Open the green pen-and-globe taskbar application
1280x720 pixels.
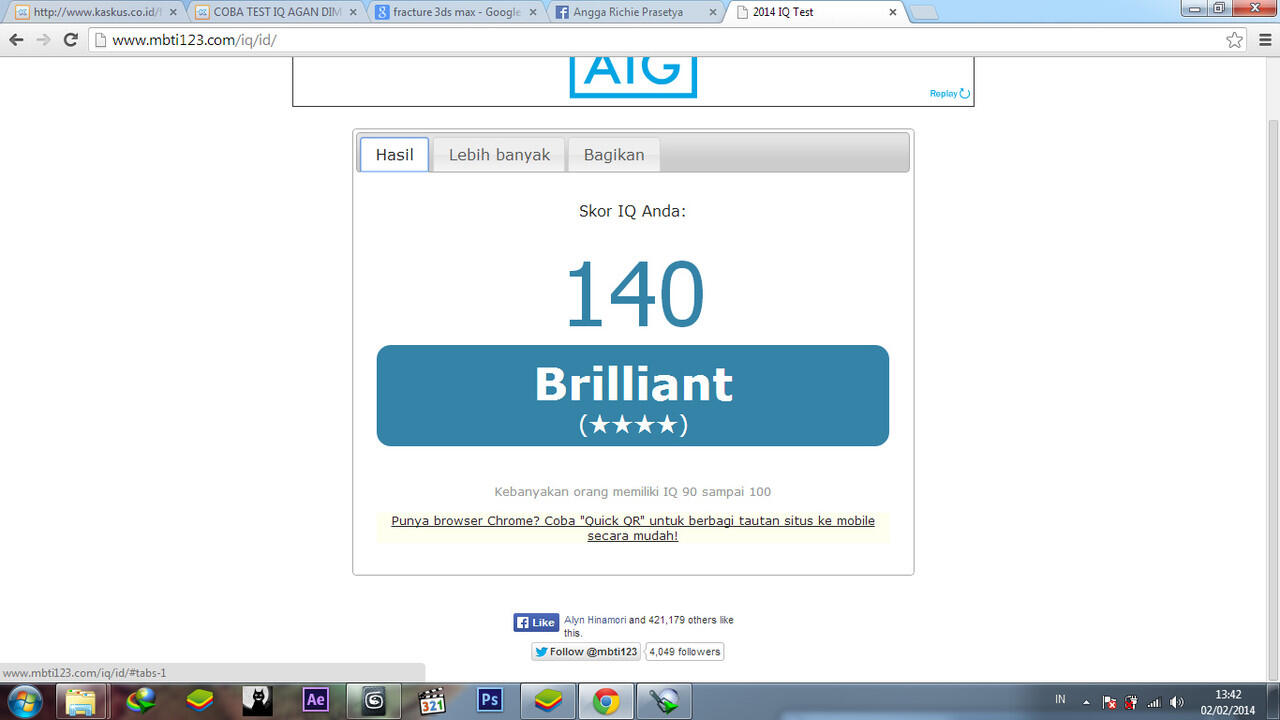(664, 701)
